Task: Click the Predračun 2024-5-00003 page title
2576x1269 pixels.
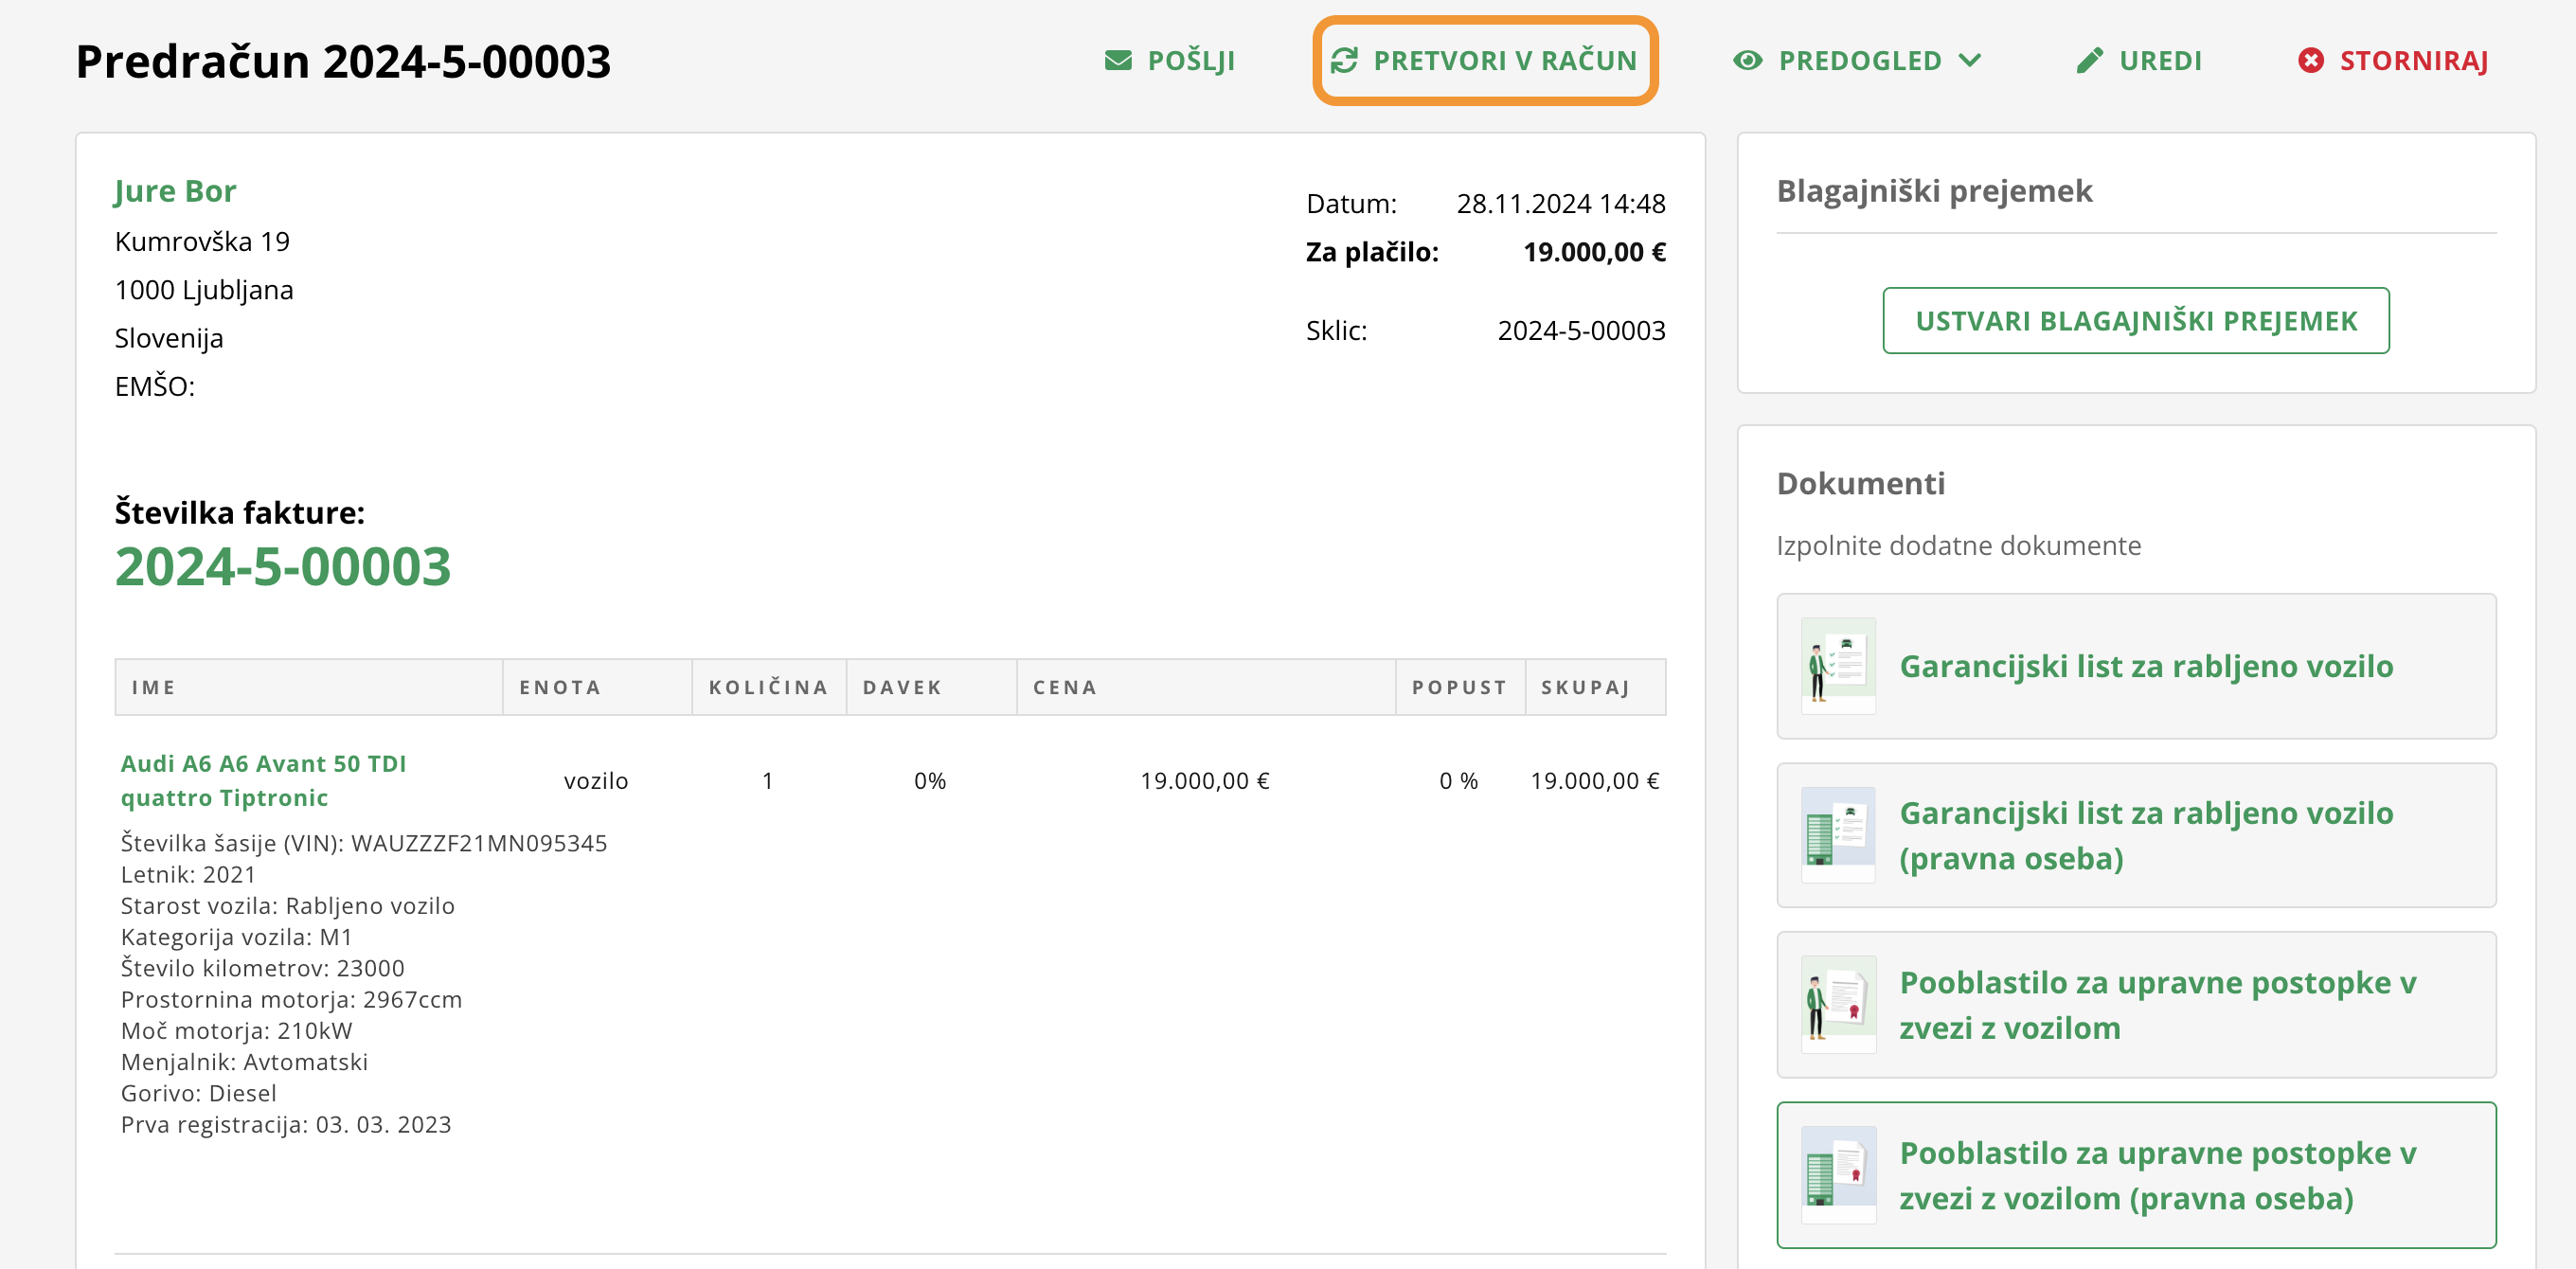Action: click(x=343, y=61)
